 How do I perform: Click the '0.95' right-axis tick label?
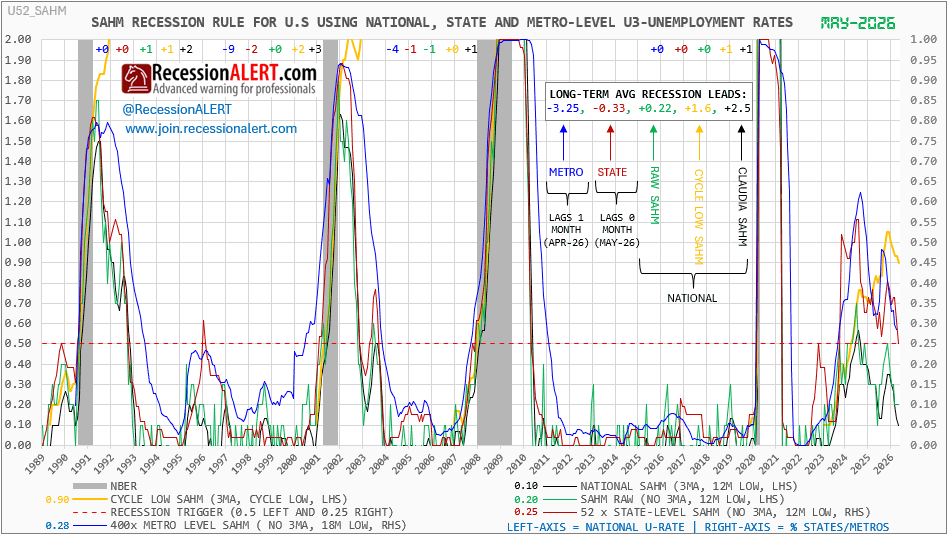click(924, 60)
